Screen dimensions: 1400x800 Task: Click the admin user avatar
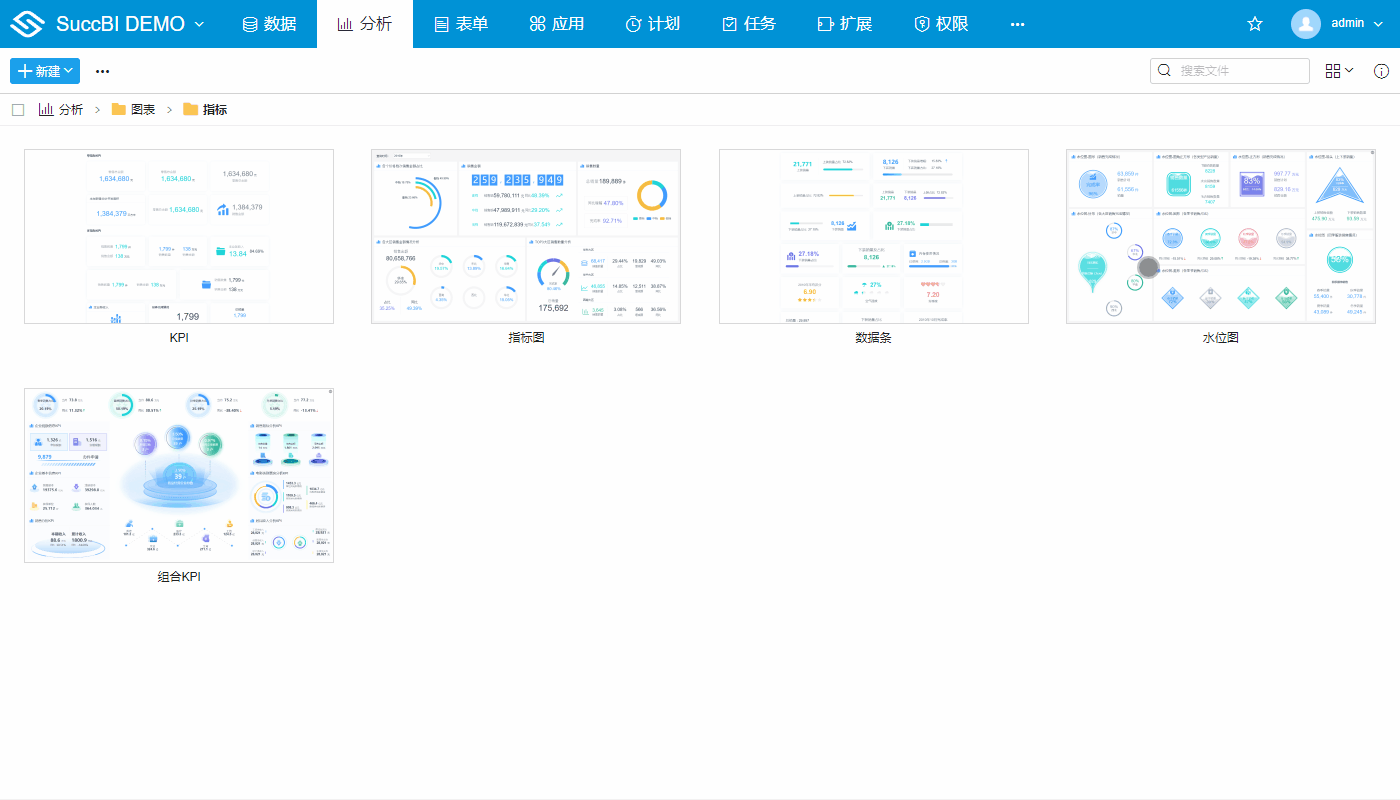pyautogui.click(x=1305, y=24)
